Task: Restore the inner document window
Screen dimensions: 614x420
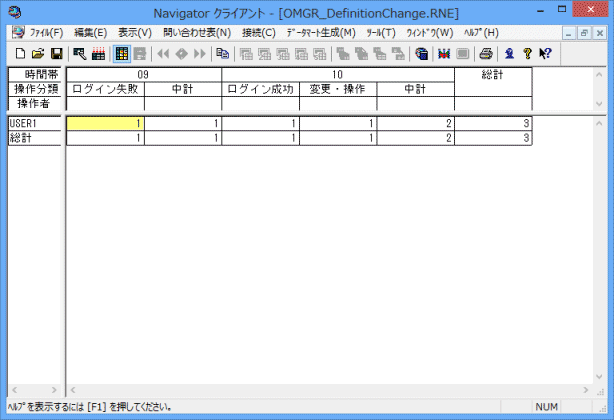Action: pos(584,33)
